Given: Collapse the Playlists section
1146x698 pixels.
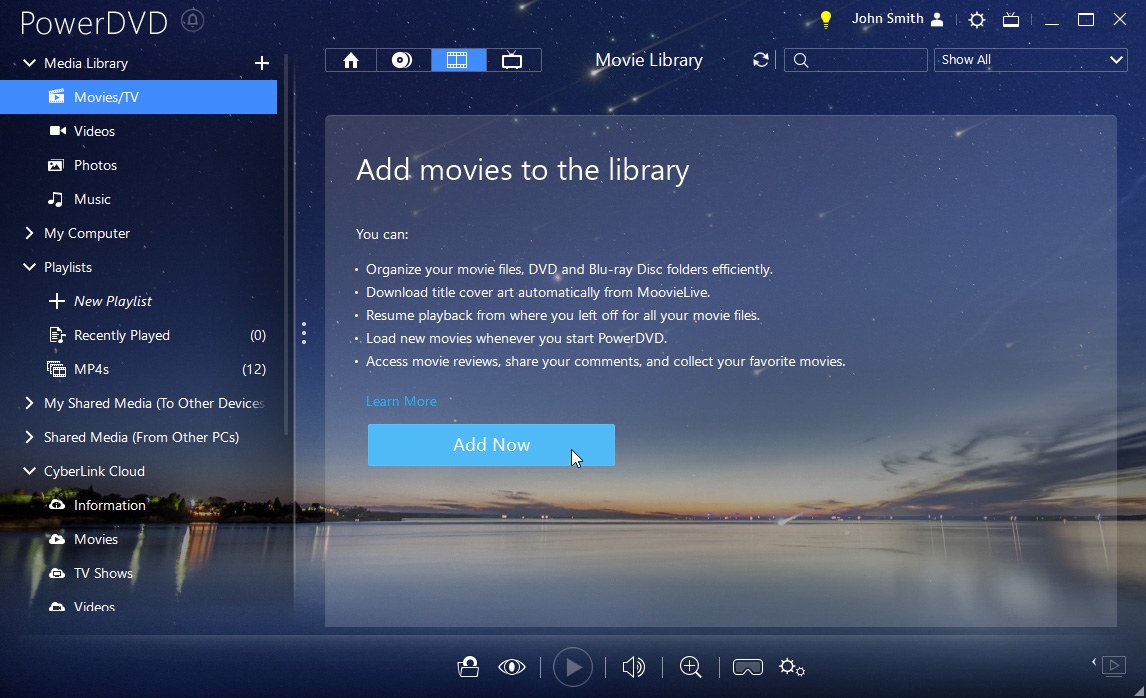Looking at the screenshot, I should pyautogui.click(x=29, y=268).
